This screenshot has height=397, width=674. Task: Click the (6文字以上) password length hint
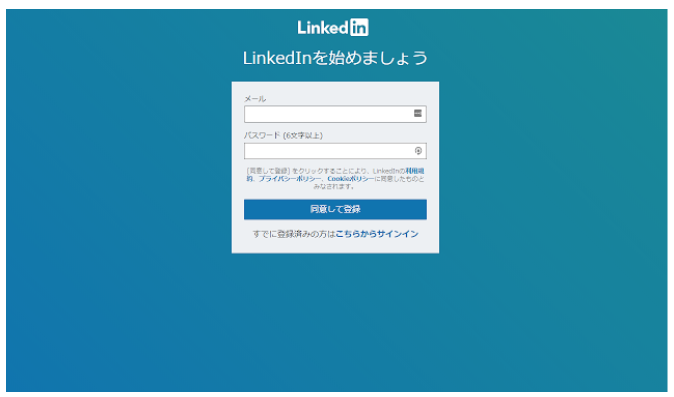[x=303, y=136]
